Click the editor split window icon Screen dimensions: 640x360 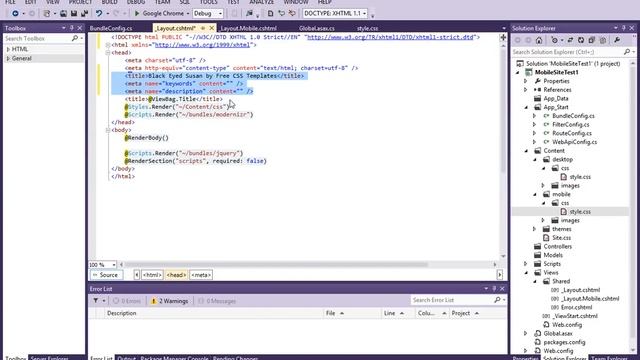(503, 37)
